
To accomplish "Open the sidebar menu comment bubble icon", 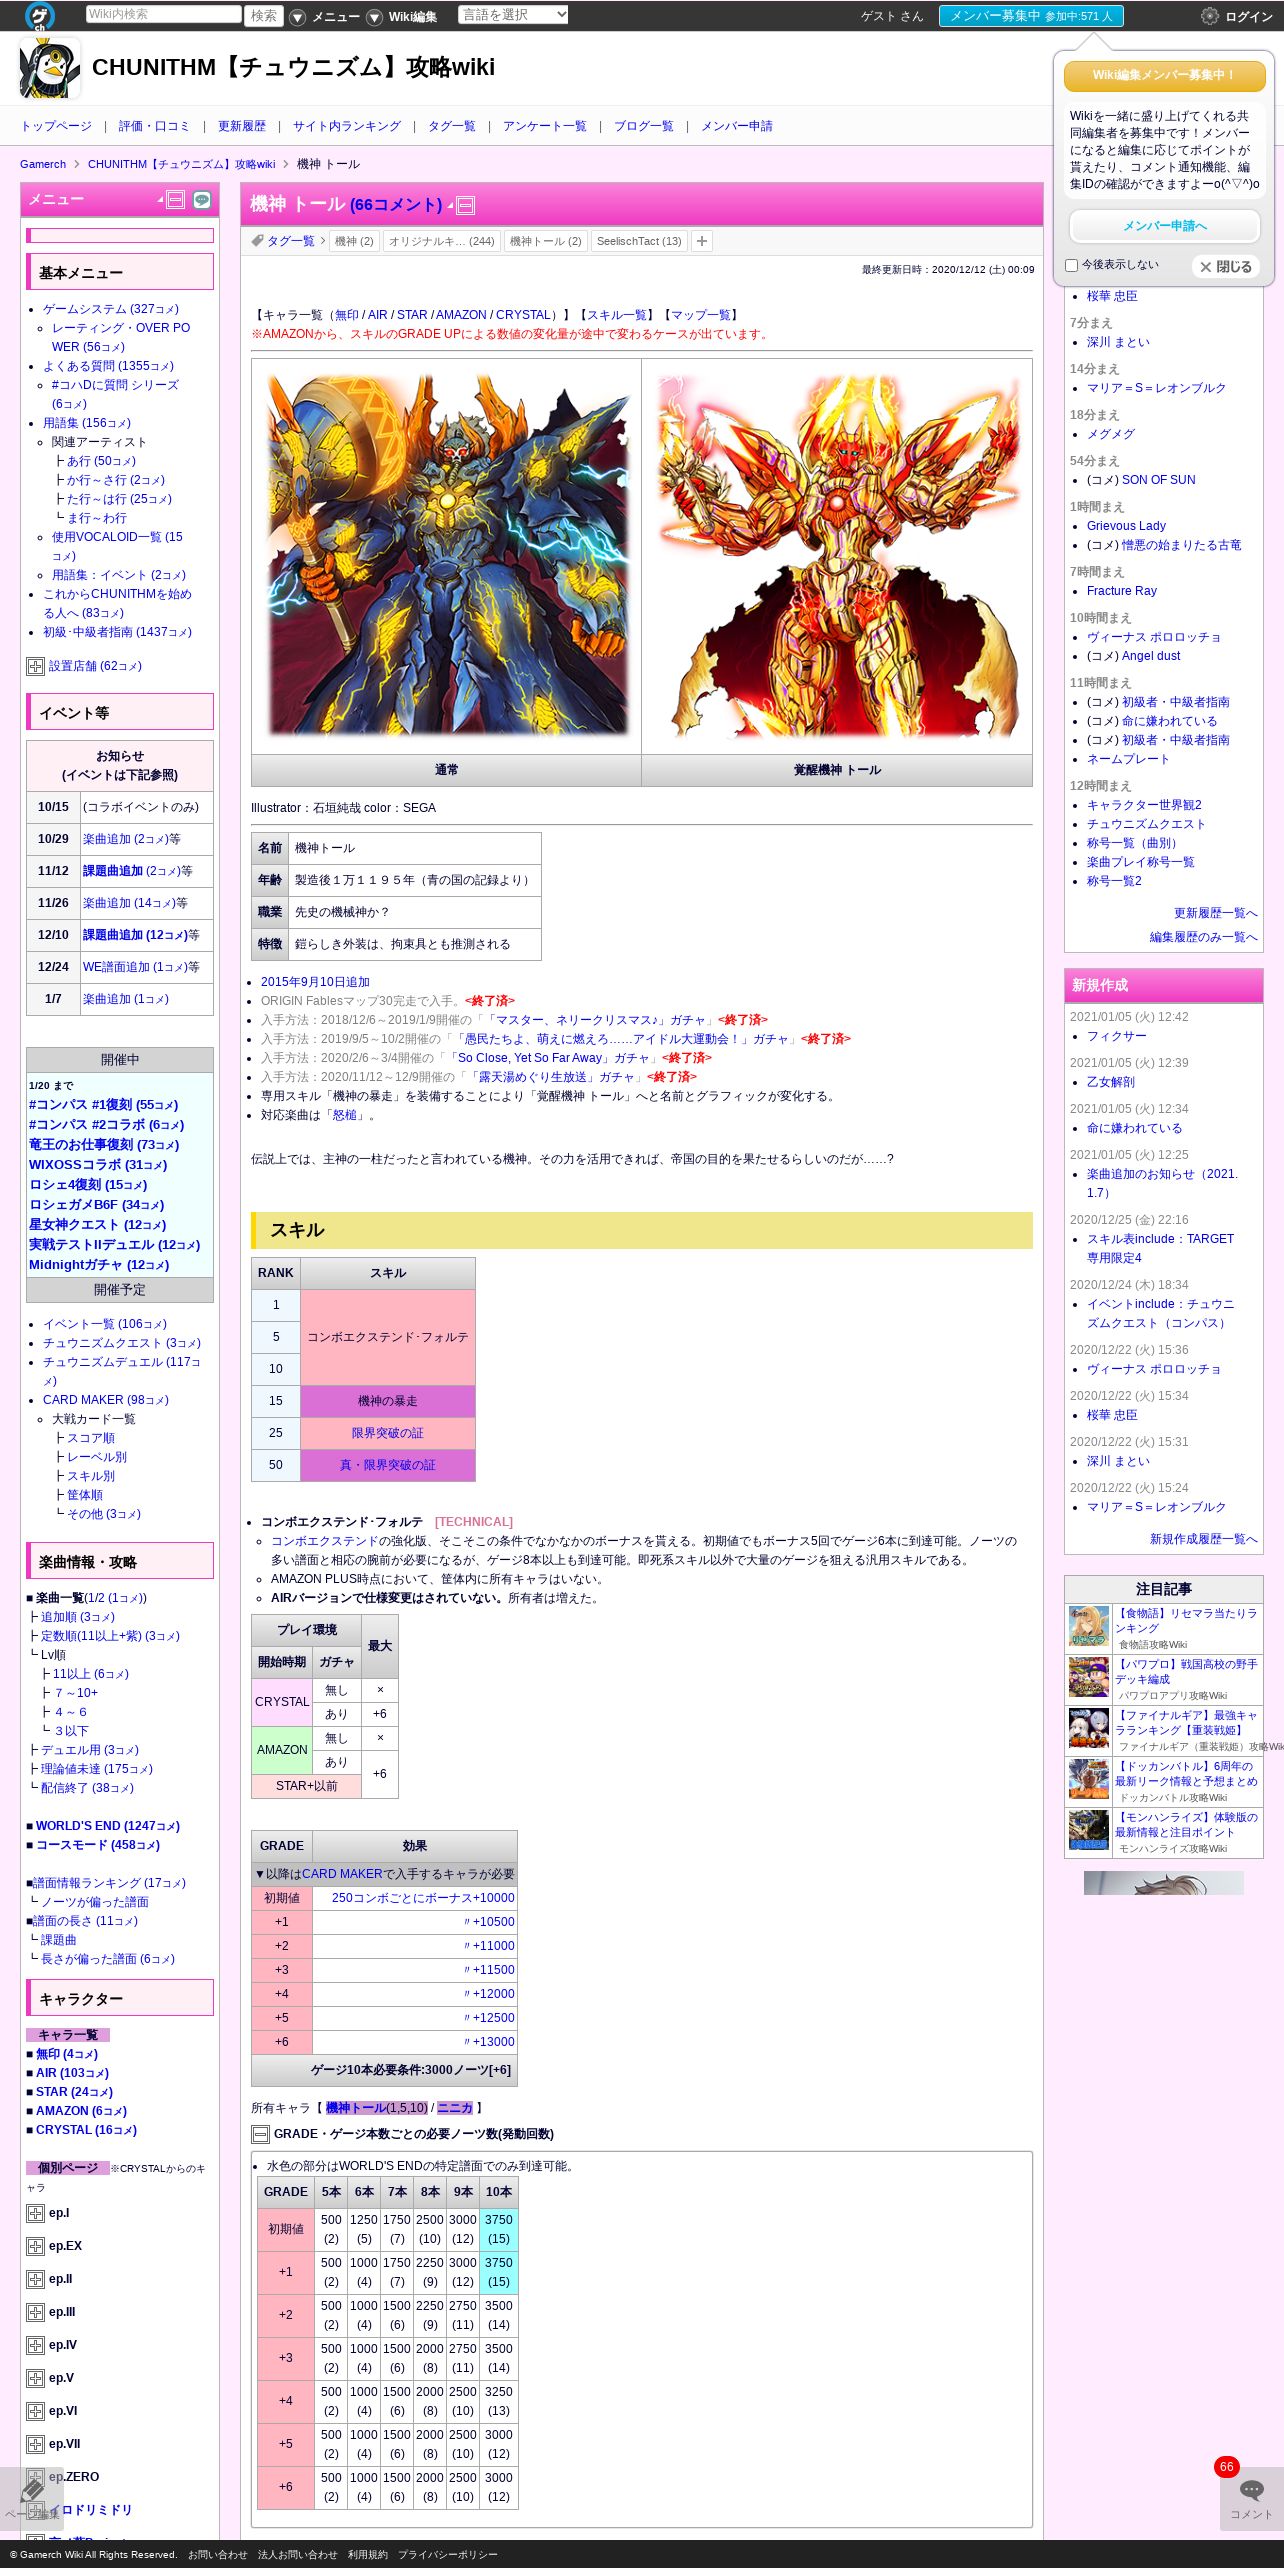I will pos(202,200).
